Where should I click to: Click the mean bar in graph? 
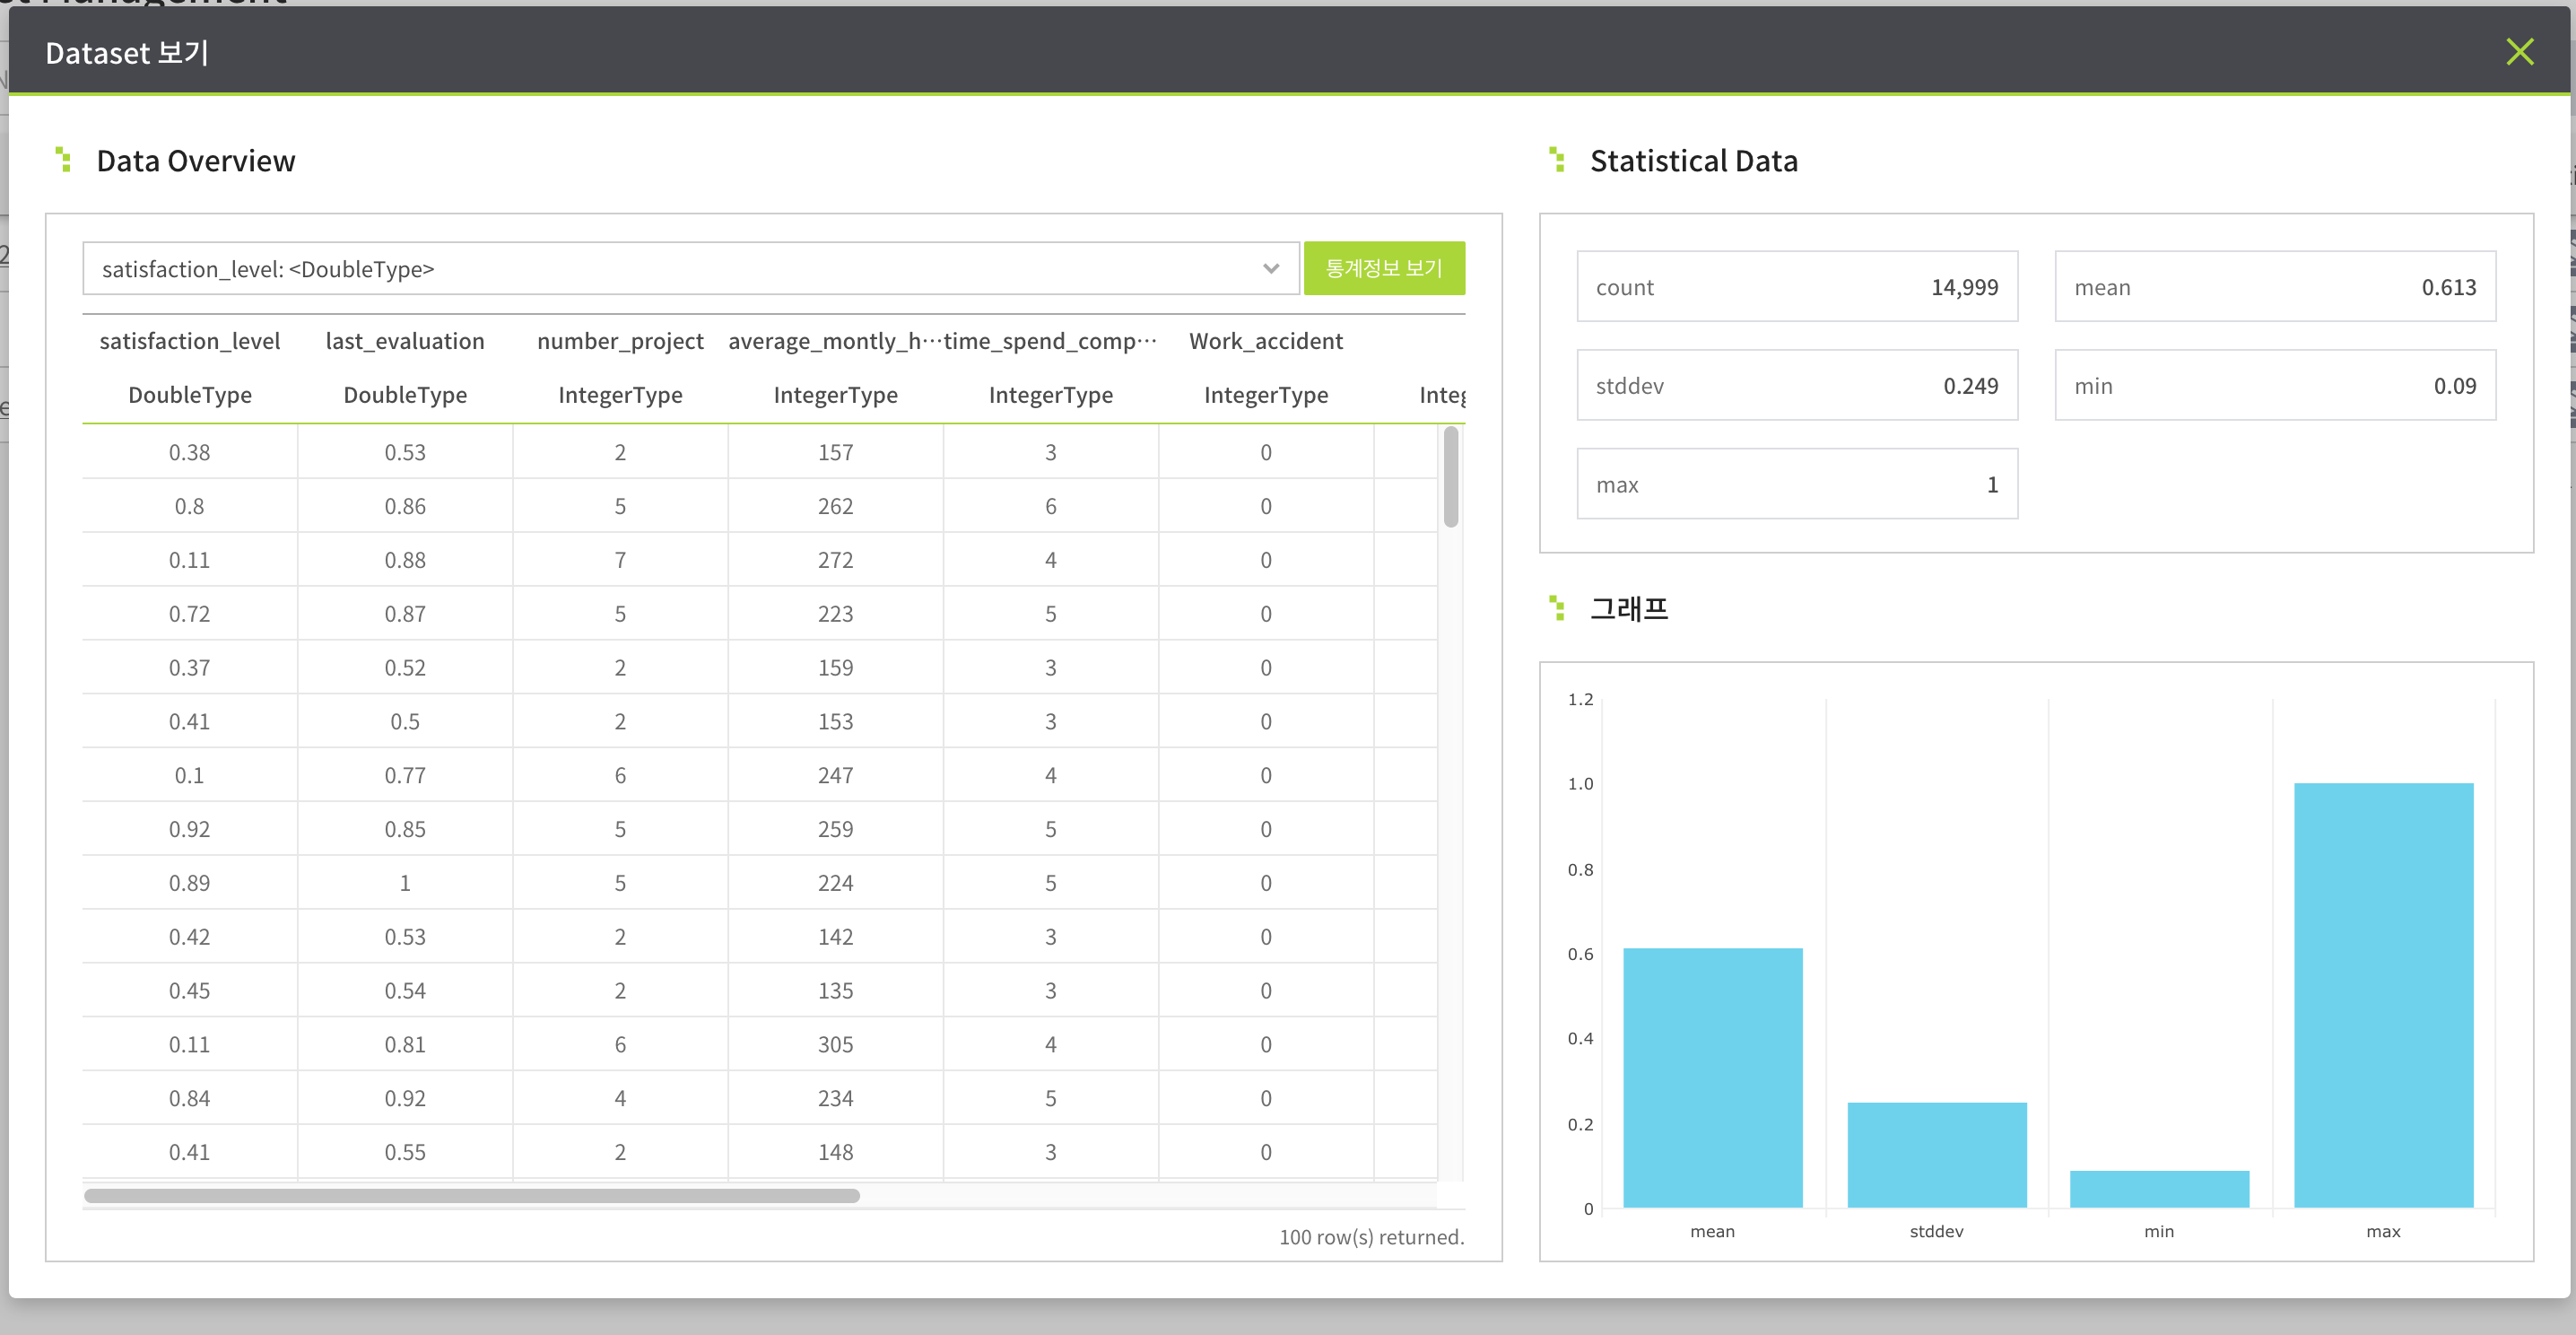1713,1078
